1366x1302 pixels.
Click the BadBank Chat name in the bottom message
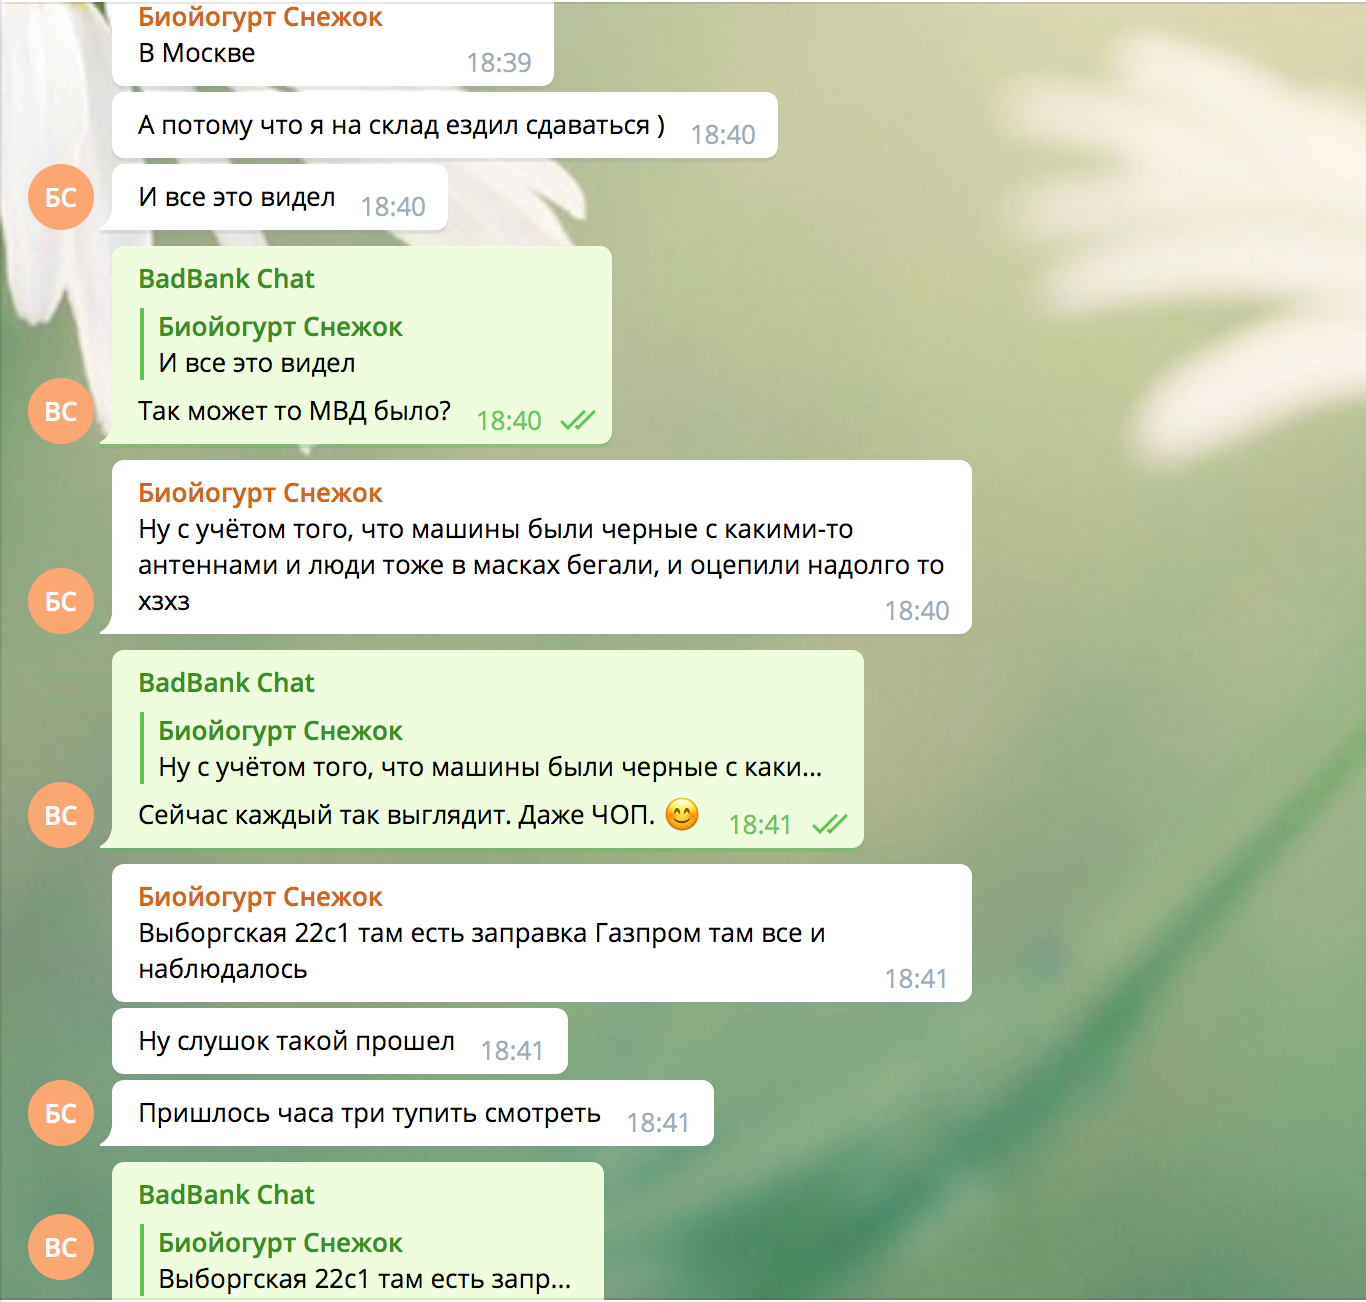226,1195
